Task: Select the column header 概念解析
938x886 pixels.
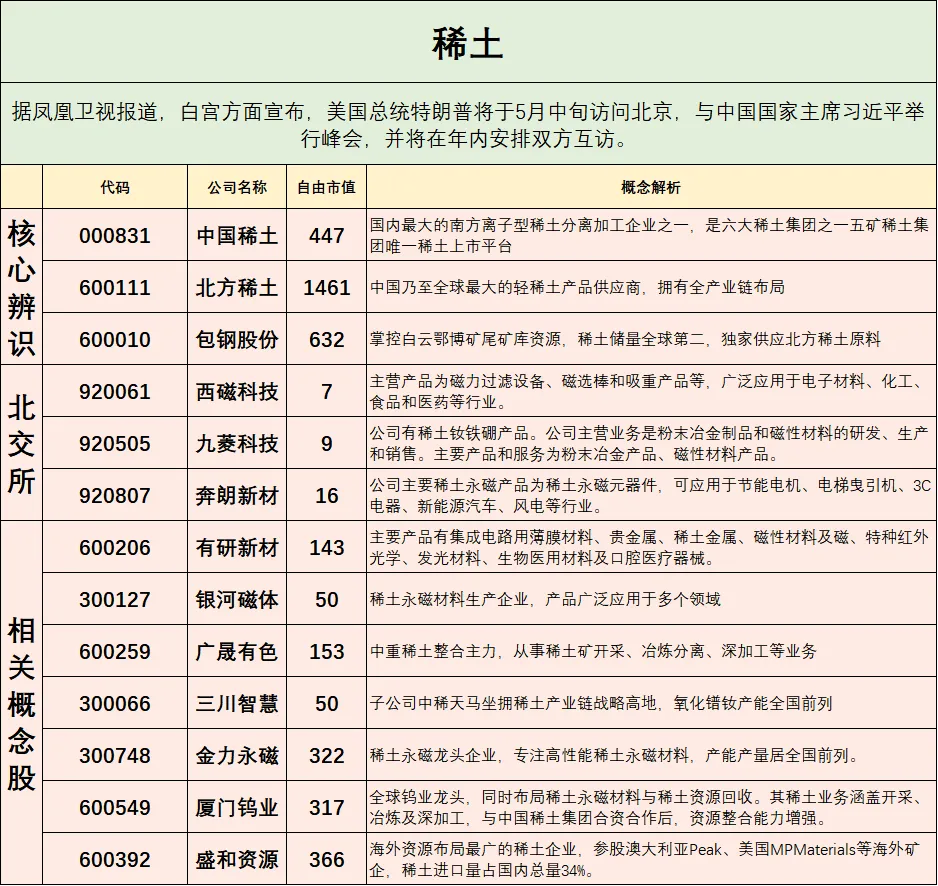Action: pos(651,187)
